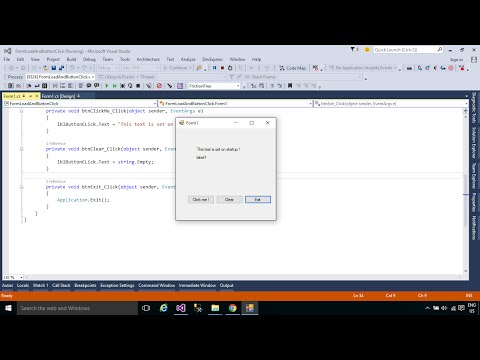
Task: Open the Architecture menu
Action: [148, 59]
